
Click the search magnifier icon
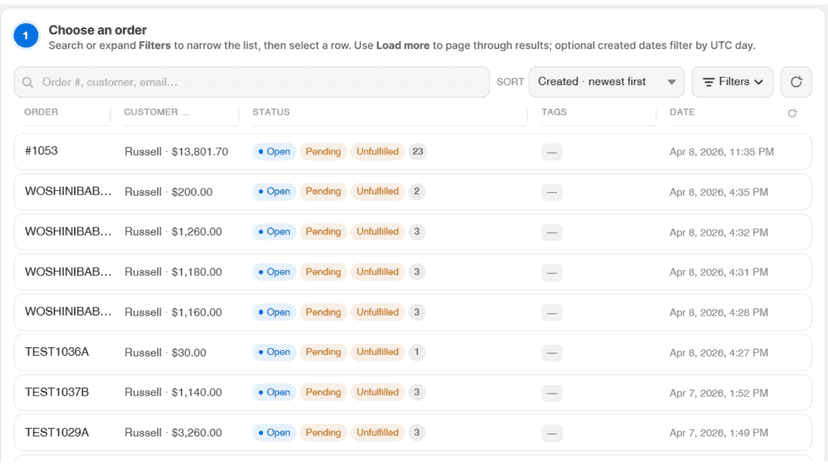(28, 82)
